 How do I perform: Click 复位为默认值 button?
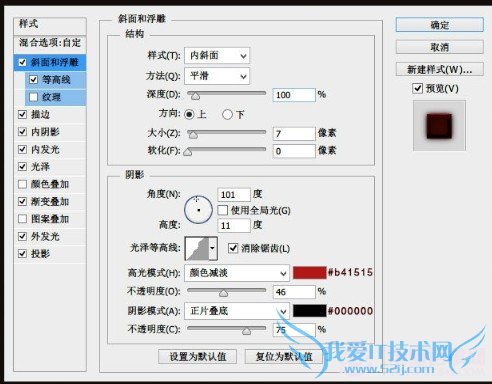(284, 357)
